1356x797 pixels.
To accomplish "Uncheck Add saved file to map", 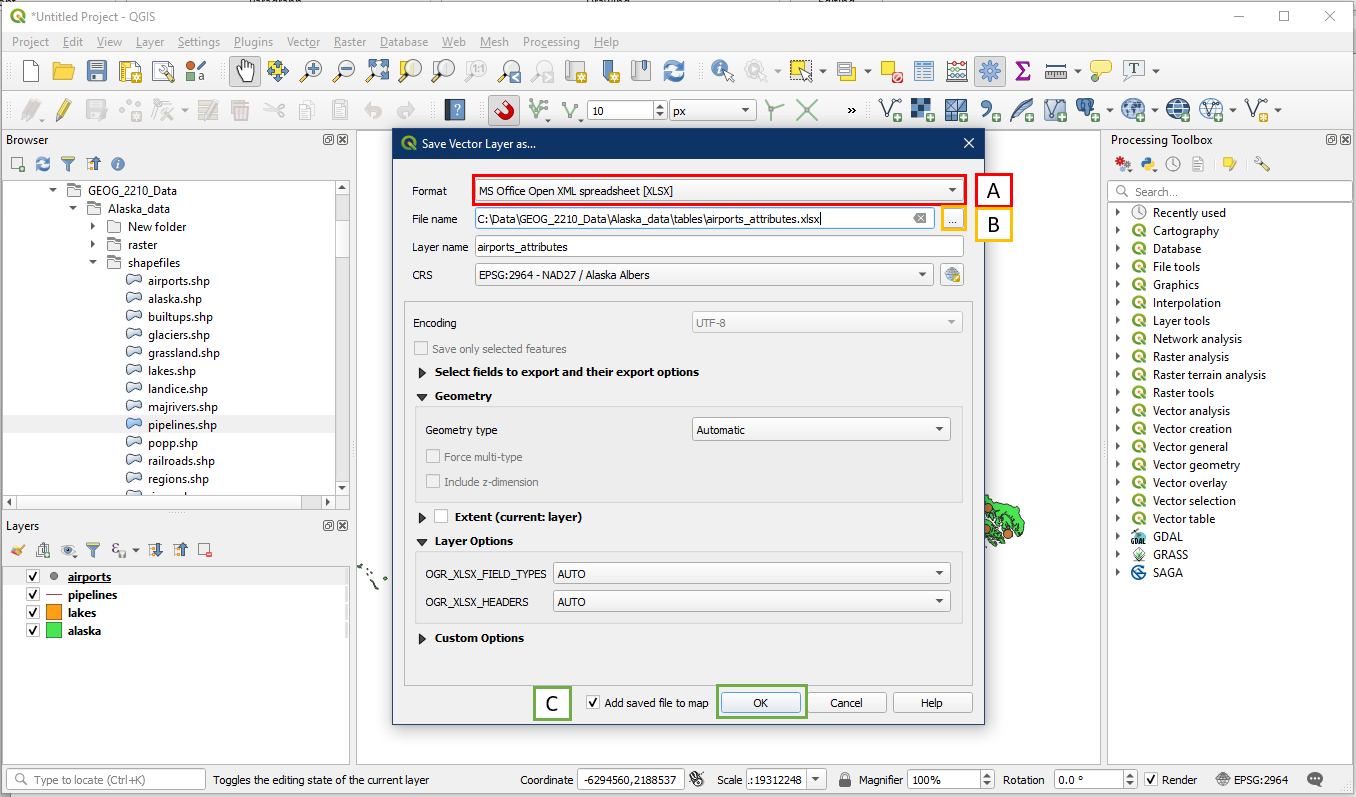I will 594,703.
